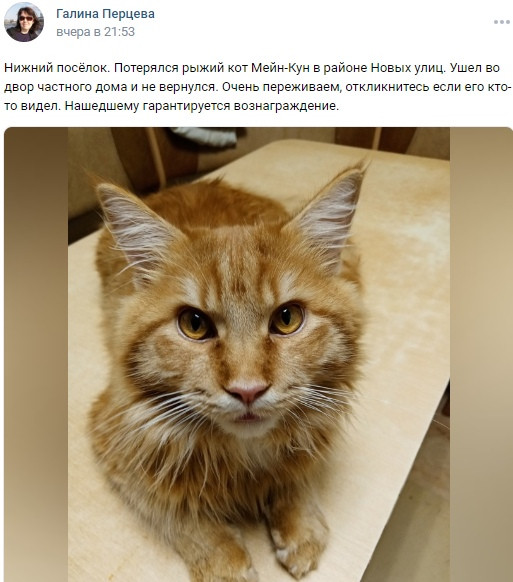
Task: Click the cat's left amber eye
Action: 193,323
